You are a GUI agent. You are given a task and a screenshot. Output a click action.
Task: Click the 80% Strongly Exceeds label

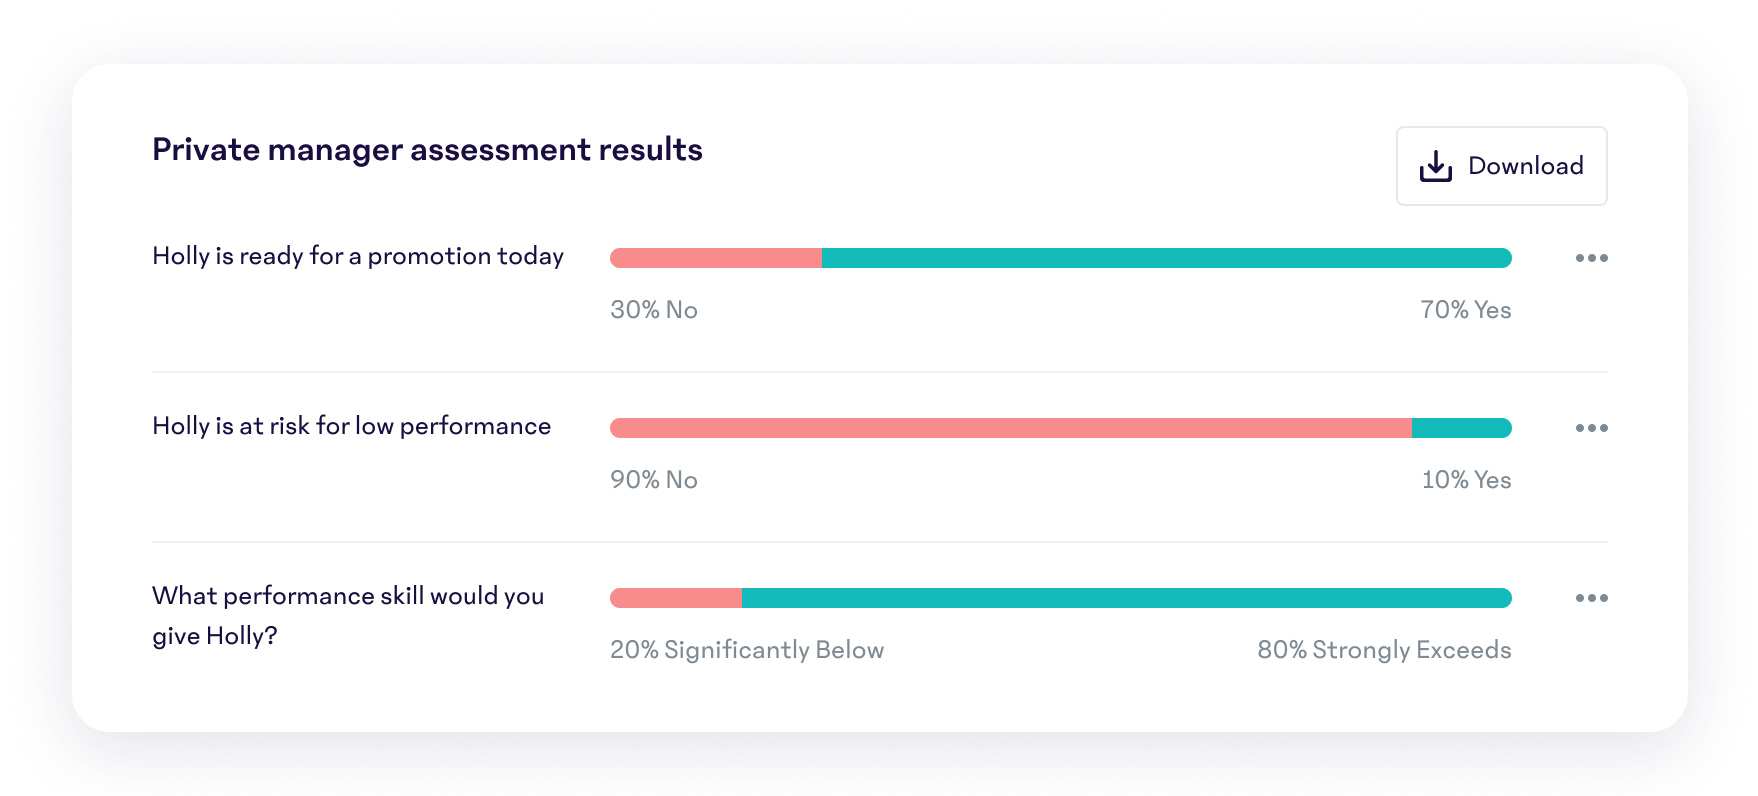click(1385, 649)
